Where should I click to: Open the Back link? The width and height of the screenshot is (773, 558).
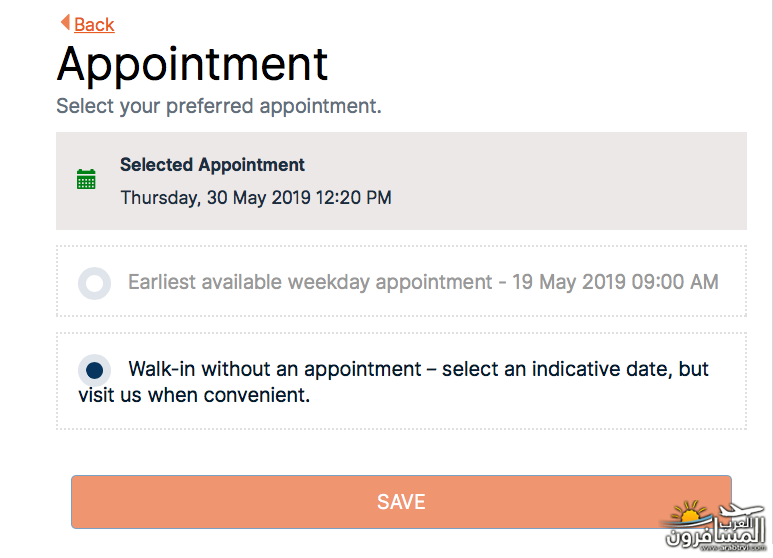coord(94,24)
